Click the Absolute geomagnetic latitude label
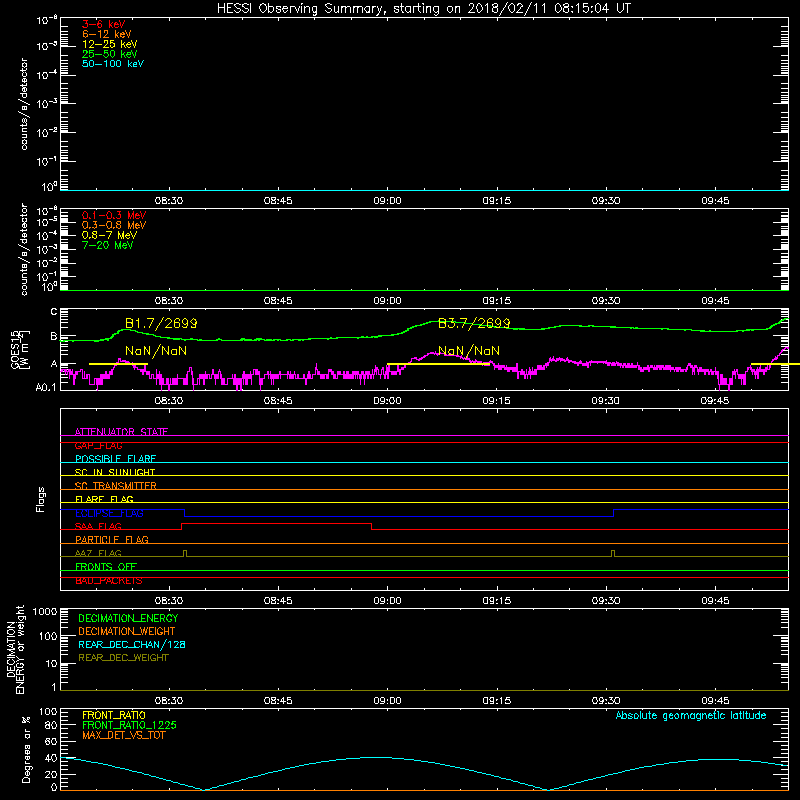The width and height of the screenshot is (800, 800). pyautogui.click(x=691, y=715)
